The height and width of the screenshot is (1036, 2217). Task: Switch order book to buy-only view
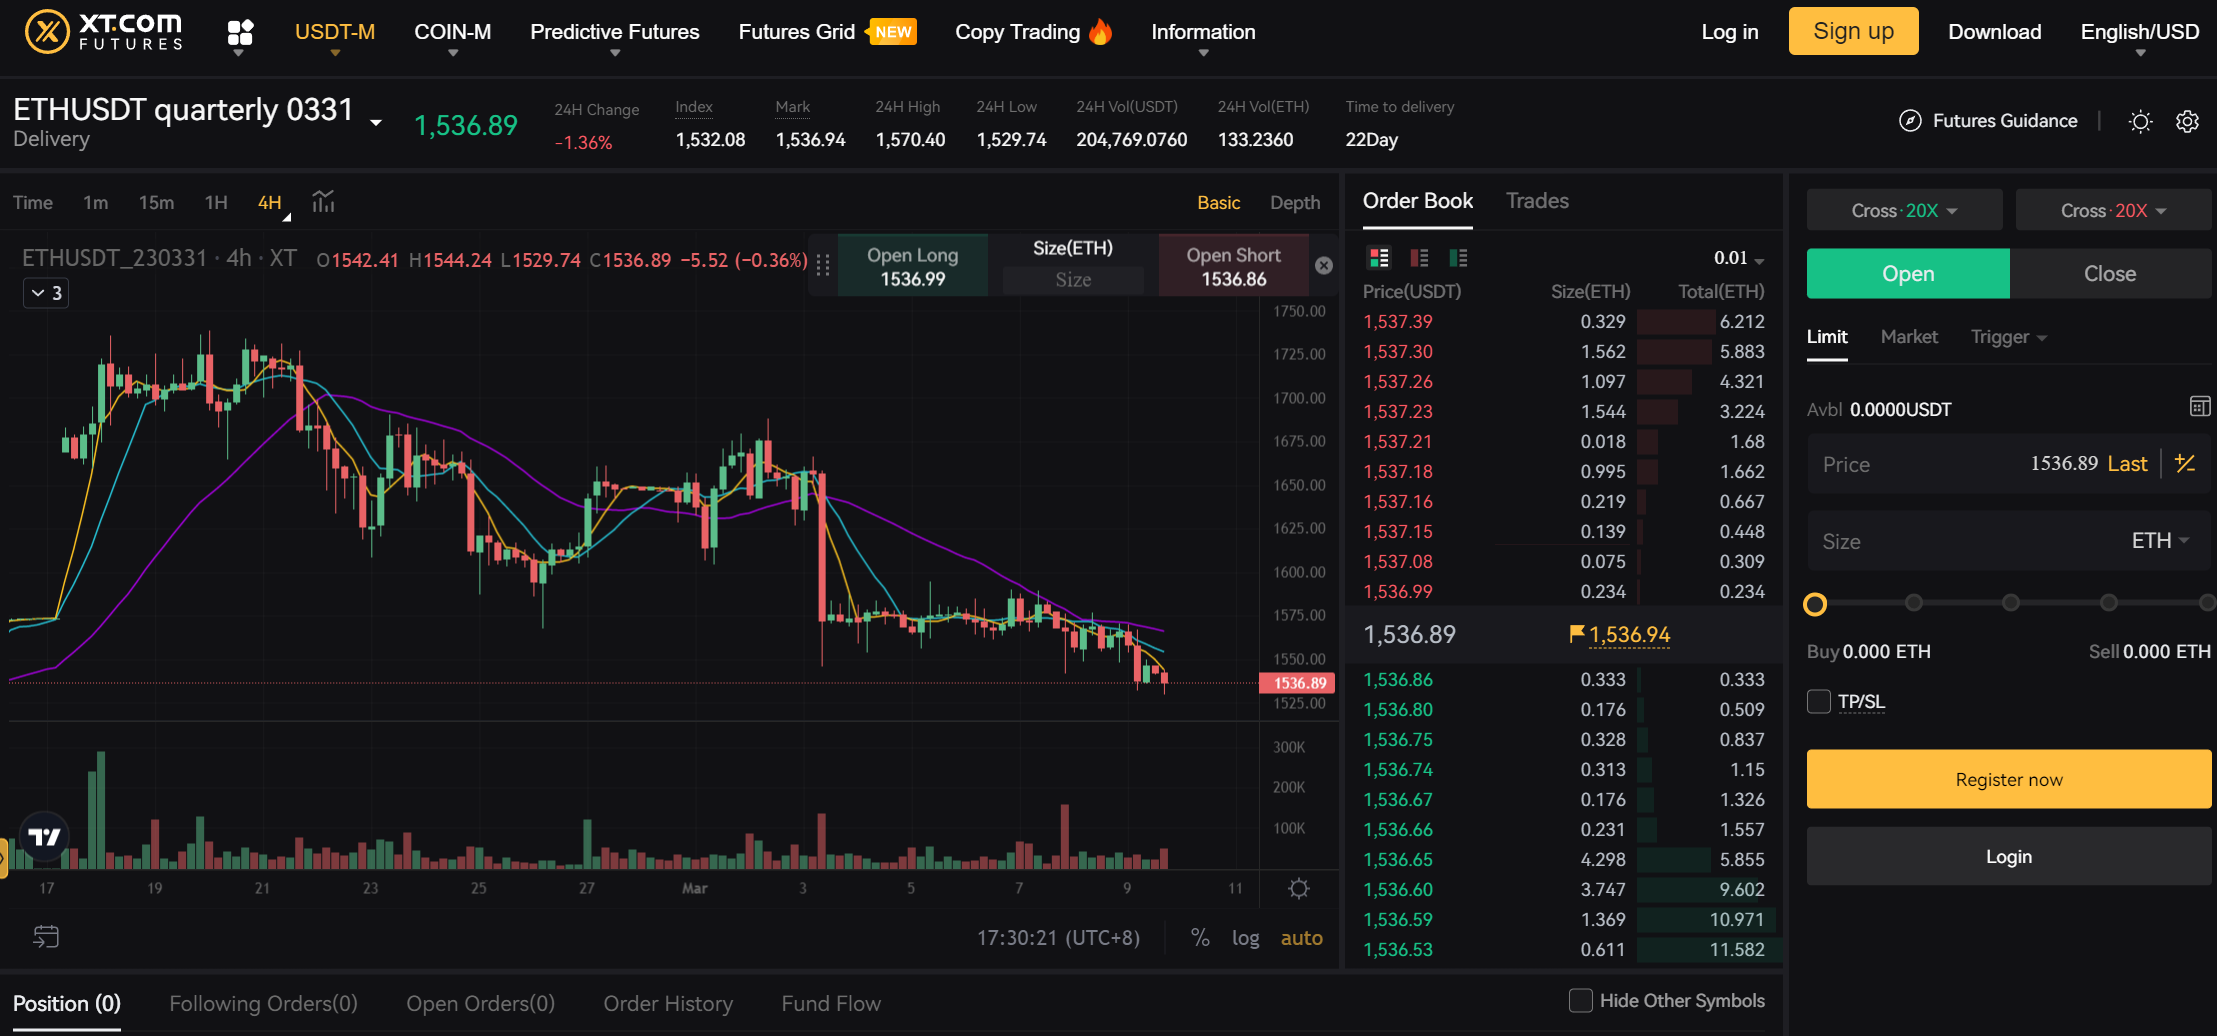(1458, 257)
